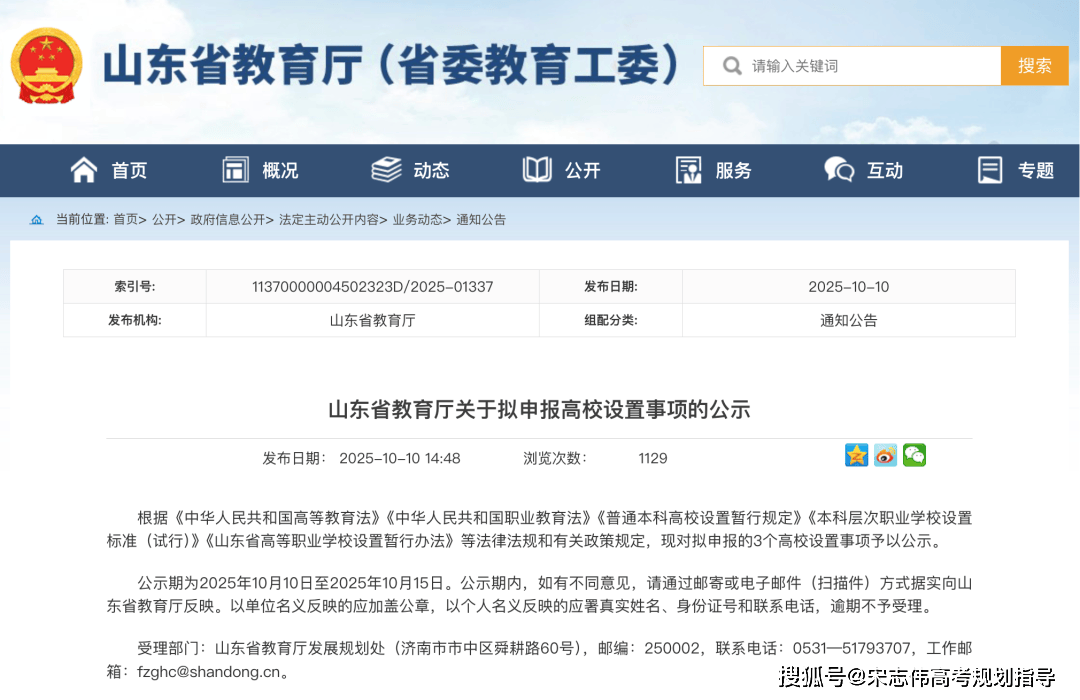This screenshot has width=1080, height=700.
Task: Open 业务动态 breadcrumb link
Action: tap(416, 220)
